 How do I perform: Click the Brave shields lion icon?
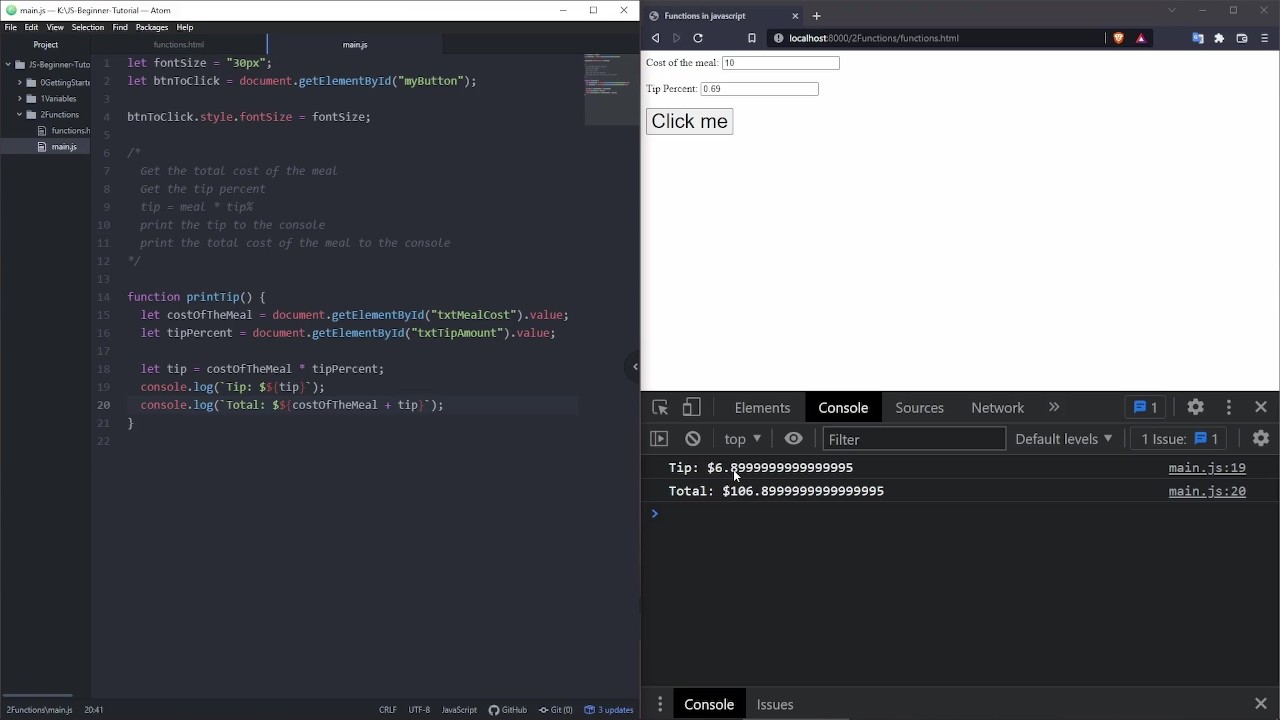(x=1118, y=38)
